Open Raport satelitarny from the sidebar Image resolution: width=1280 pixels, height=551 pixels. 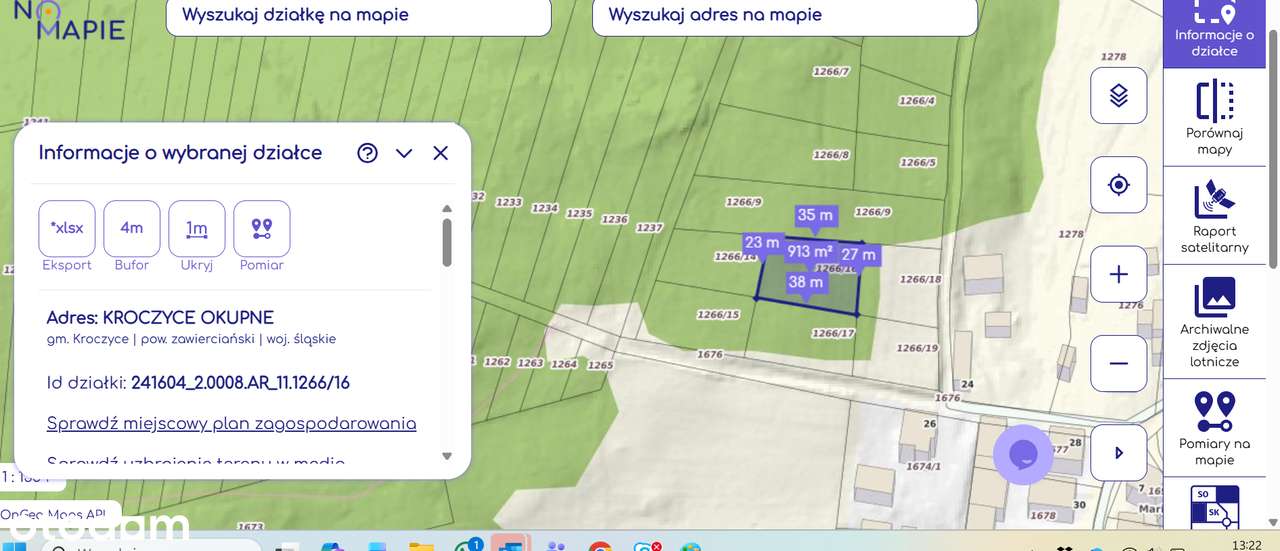point(1214,216)
